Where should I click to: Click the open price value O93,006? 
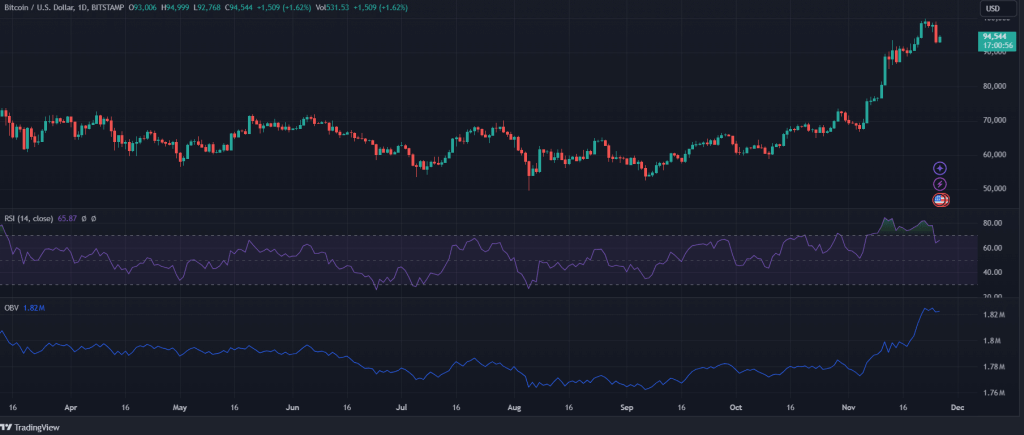[x=144, y=7]
